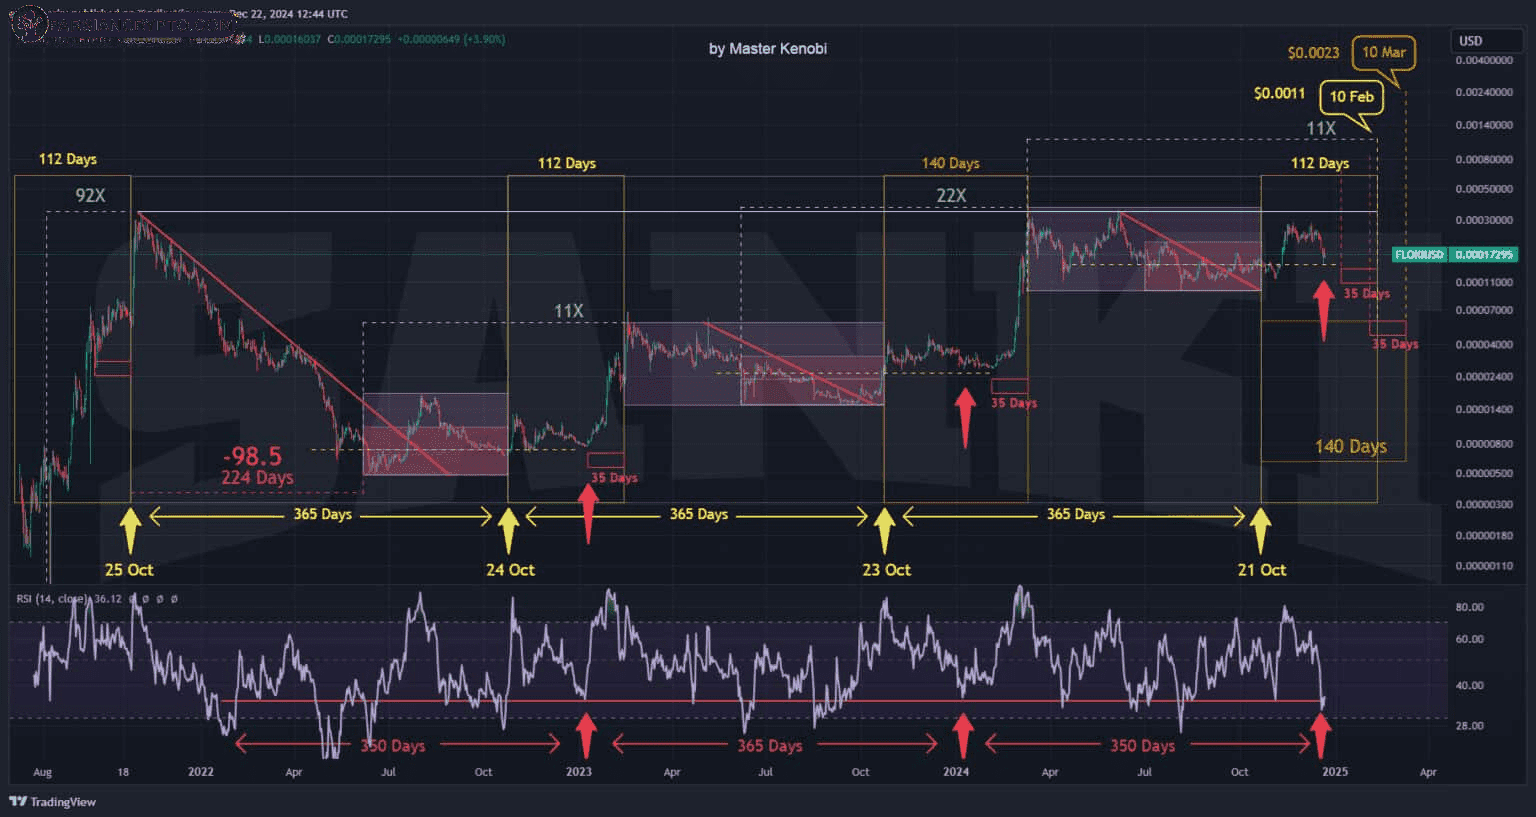The width and height of the screenshot is (1536, 817).
Task: Click the 0.00004000 price axis label
Action: pos(1484,345)
